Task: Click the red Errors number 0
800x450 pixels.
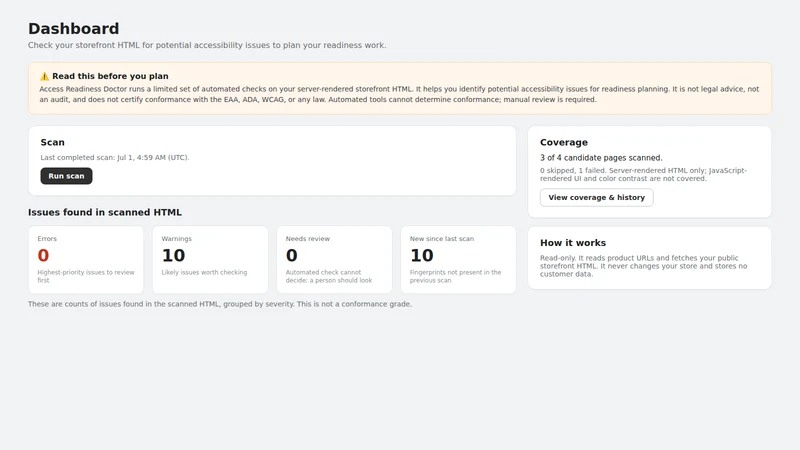Action: point(43,255)
